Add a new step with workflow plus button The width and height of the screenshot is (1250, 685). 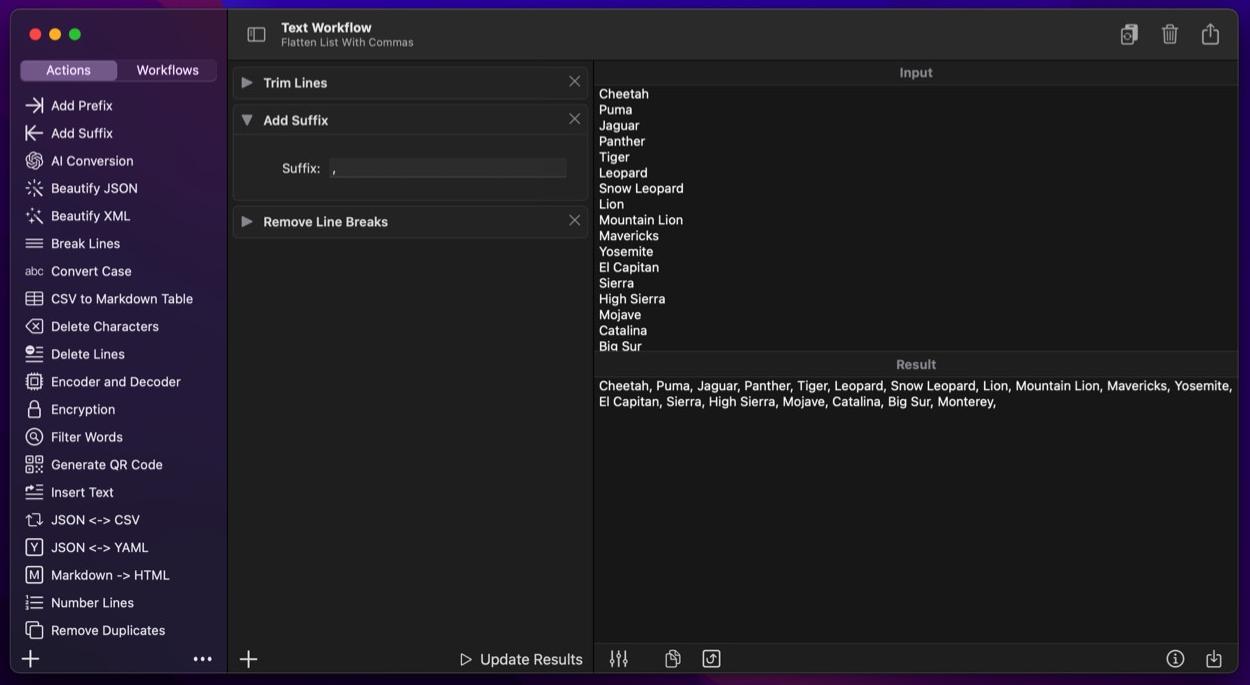pos(249,659)
